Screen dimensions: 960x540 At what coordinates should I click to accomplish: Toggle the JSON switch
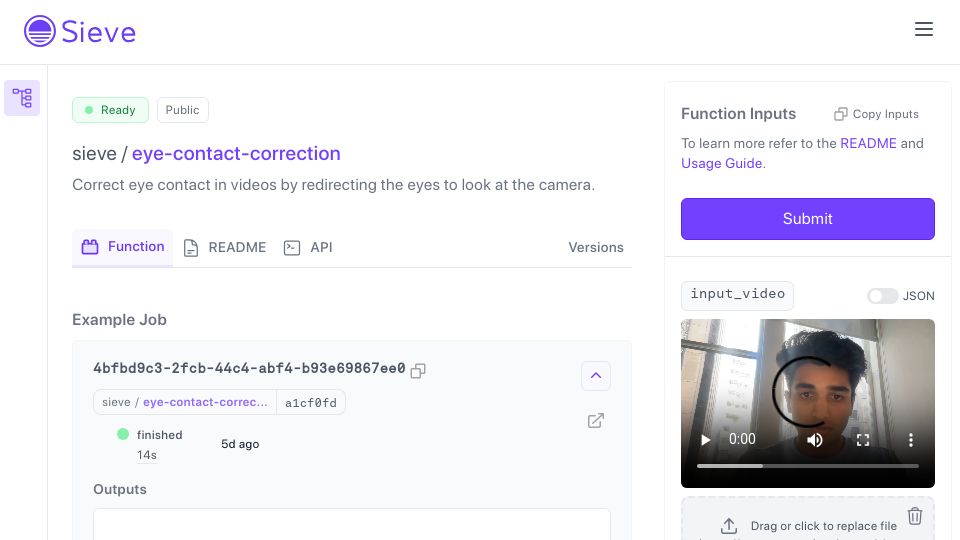point(882,296)
